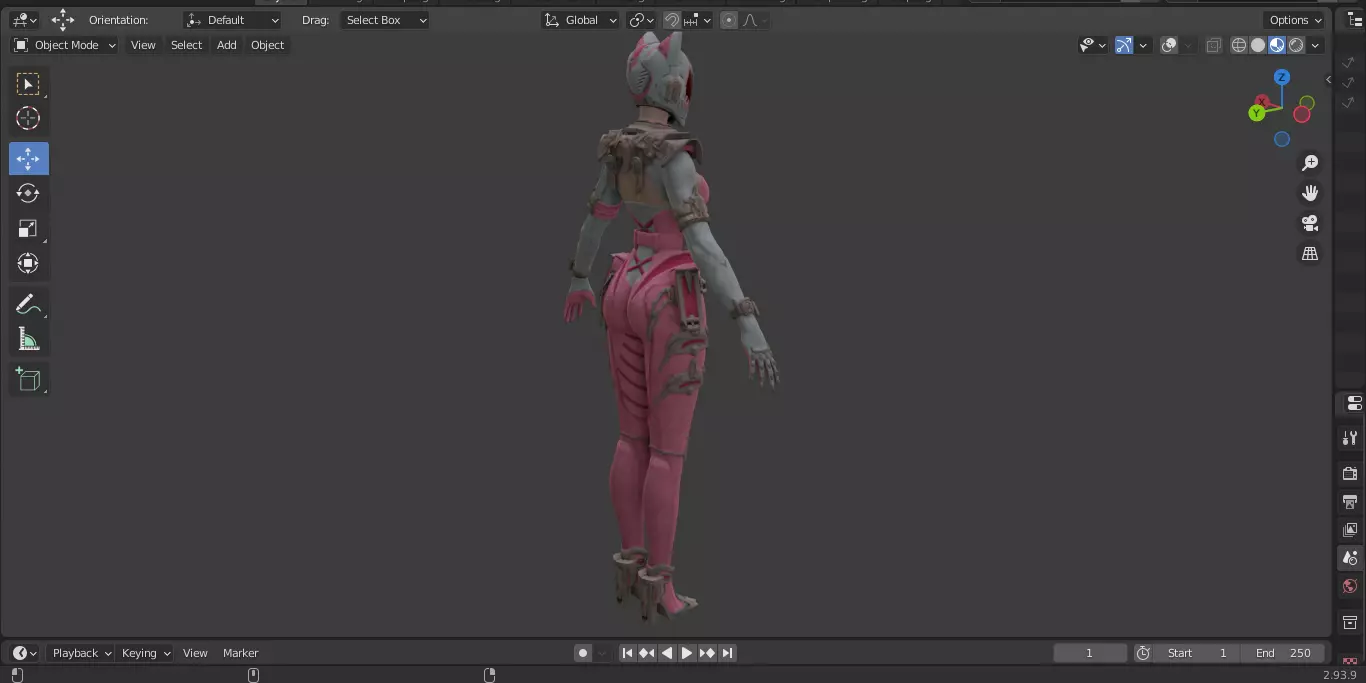The width and height of the screenshot is (1366, 683).
Task: Open the Output properties tab
Action: tap(1350, 501)
